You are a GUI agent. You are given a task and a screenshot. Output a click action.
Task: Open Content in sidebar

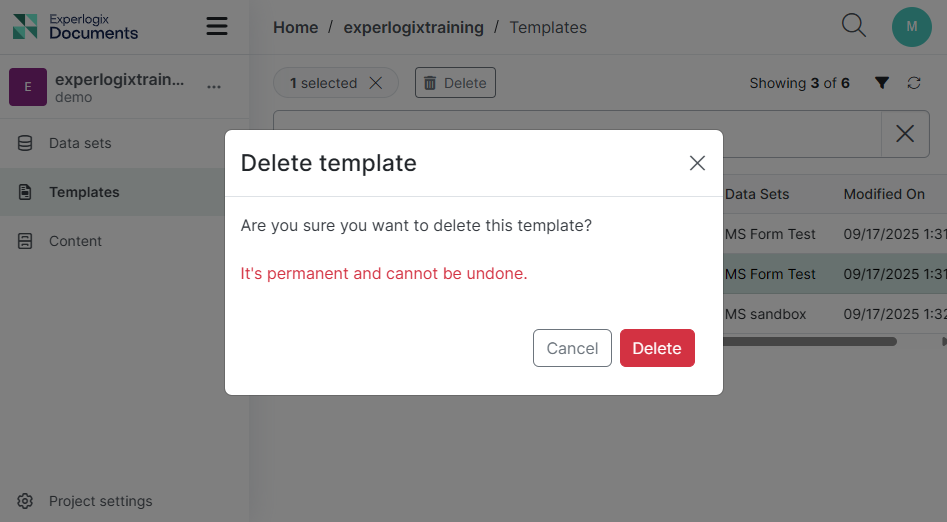click(75, 241)
